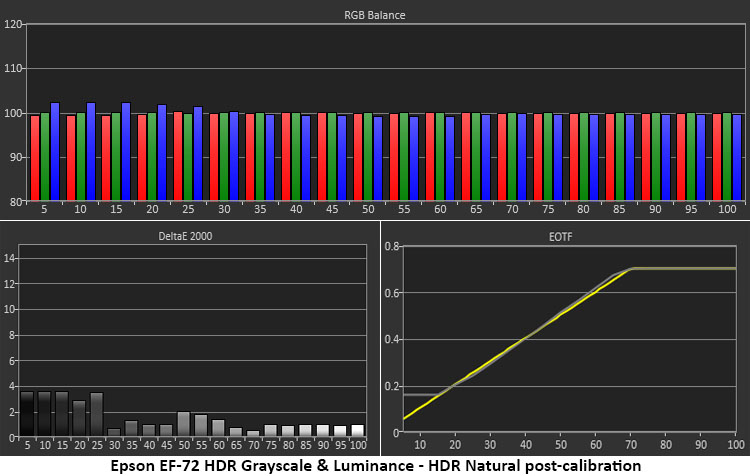This screenshot has height=476, width=750.
Task: Click the 70 label on the EOTF x-axis
Action: coord(631,446)
